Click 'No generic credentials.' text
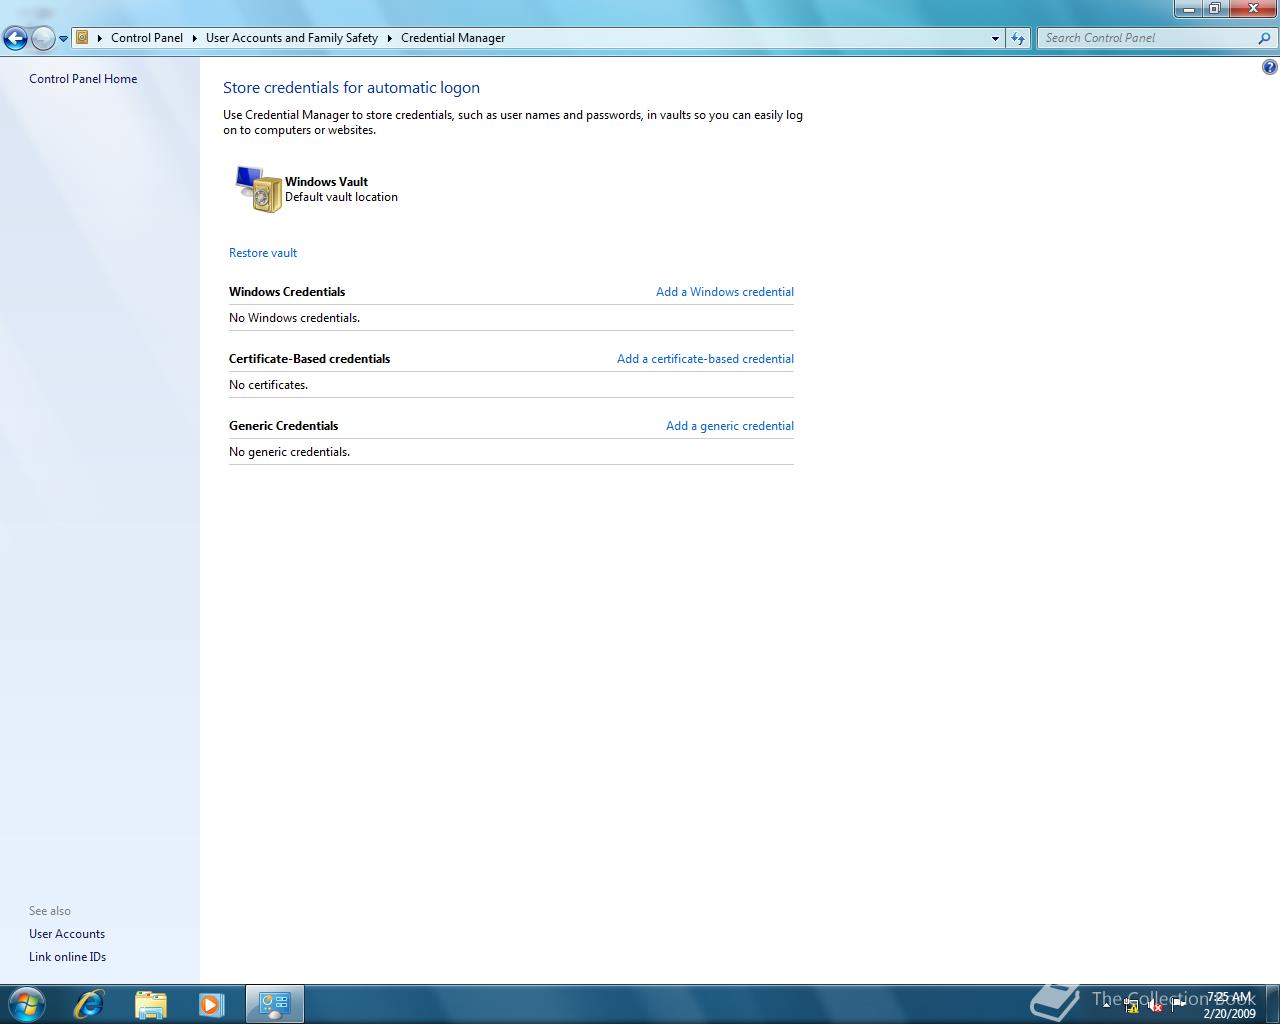This screenshot has height=1024, width=1280. tap(289, 452)
